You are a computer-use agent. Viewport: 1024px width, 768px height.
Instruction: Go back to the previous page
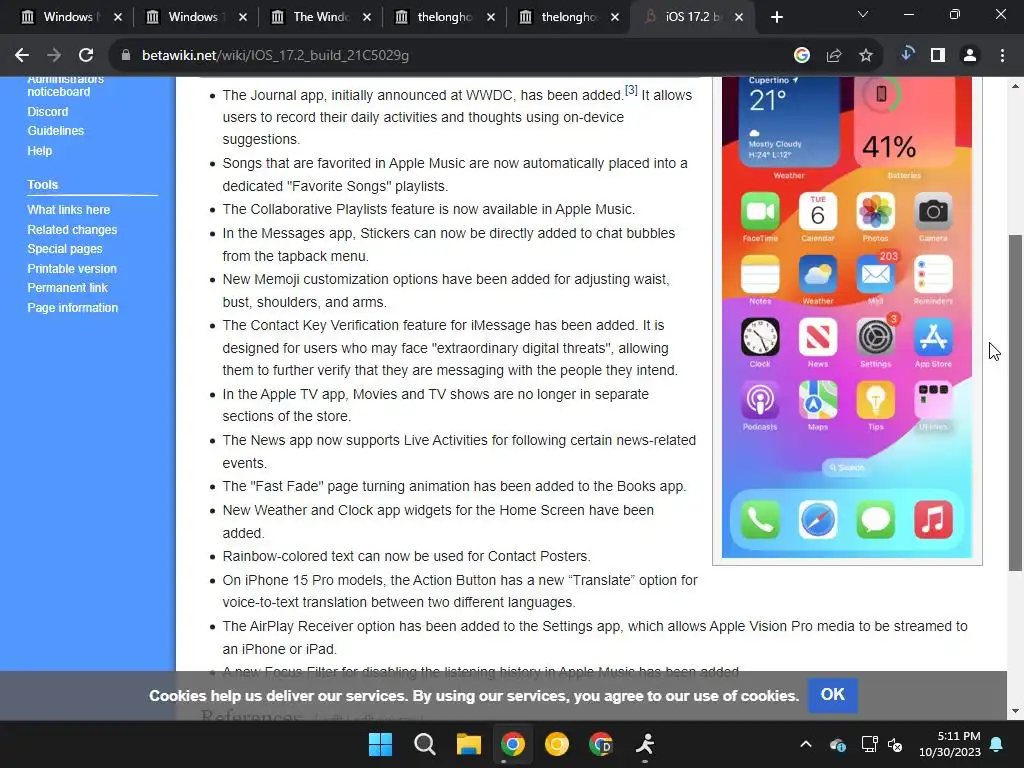coord(22,56)
